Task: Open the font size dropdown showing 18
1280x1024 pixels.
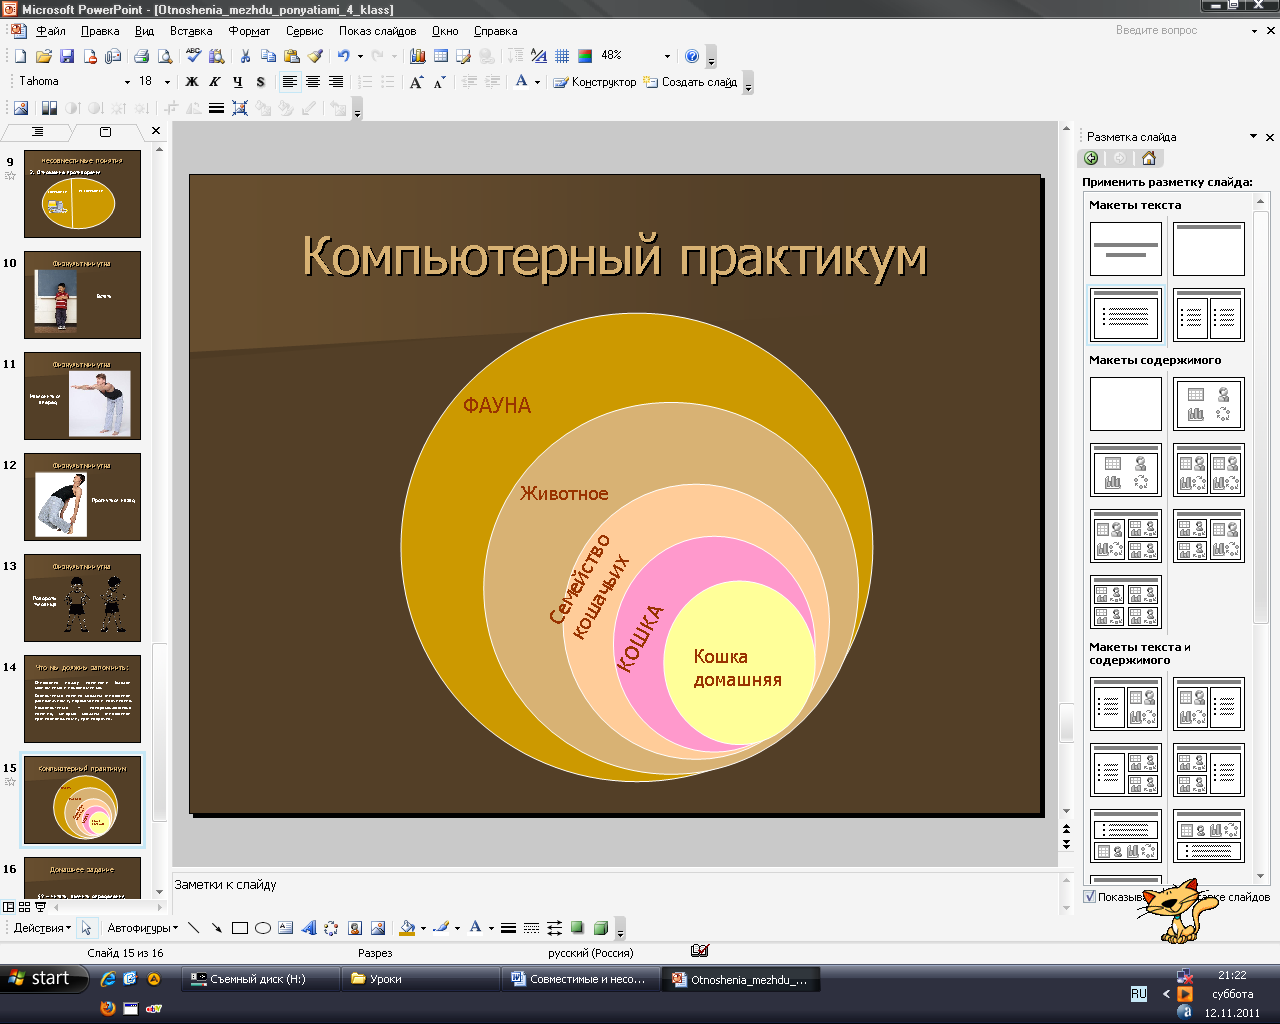Action: tap(167, 82)
